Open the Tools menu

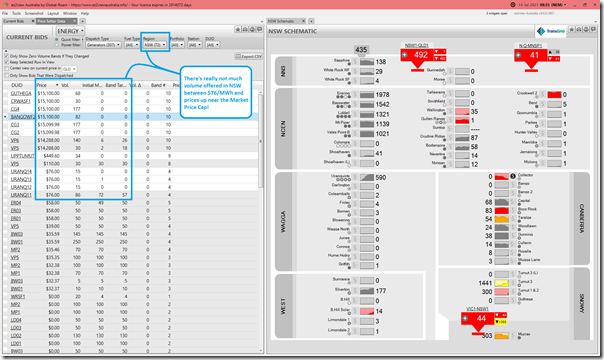[16, 13]
